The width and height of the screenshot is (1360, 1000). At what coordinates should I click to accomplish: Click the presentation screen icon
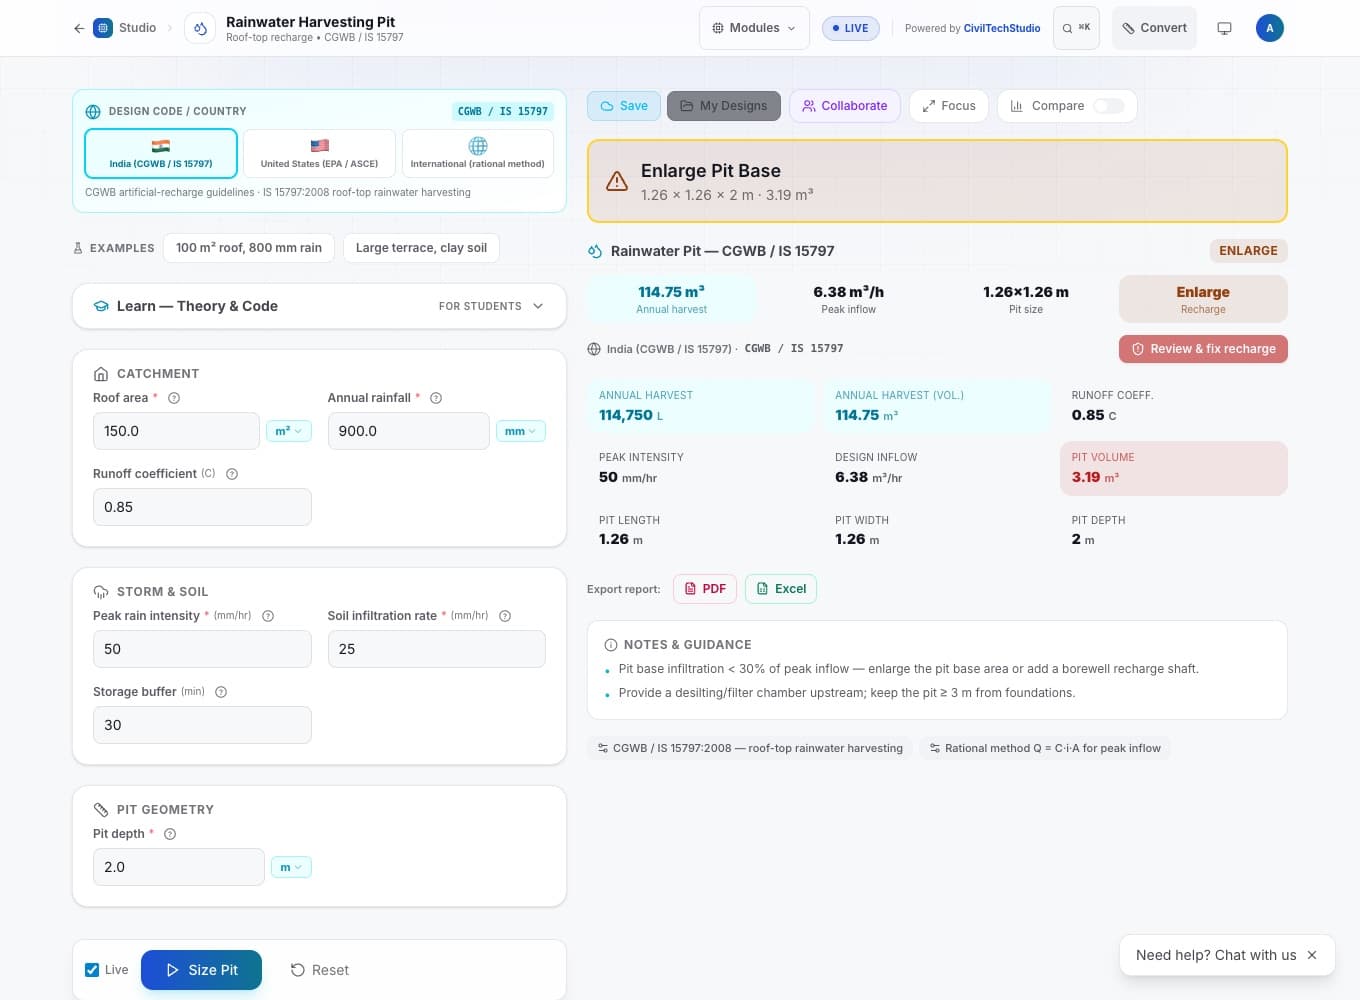click(x=1224, y=28)
